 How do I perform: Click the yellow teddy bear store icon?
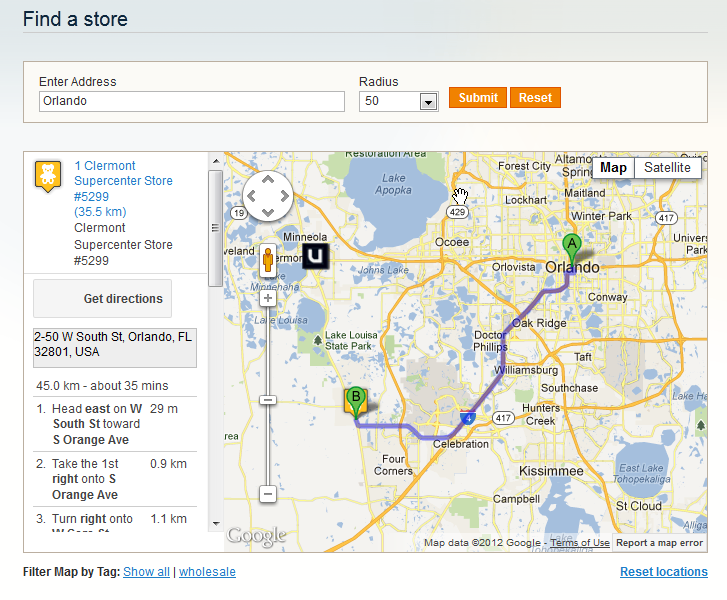48,176
